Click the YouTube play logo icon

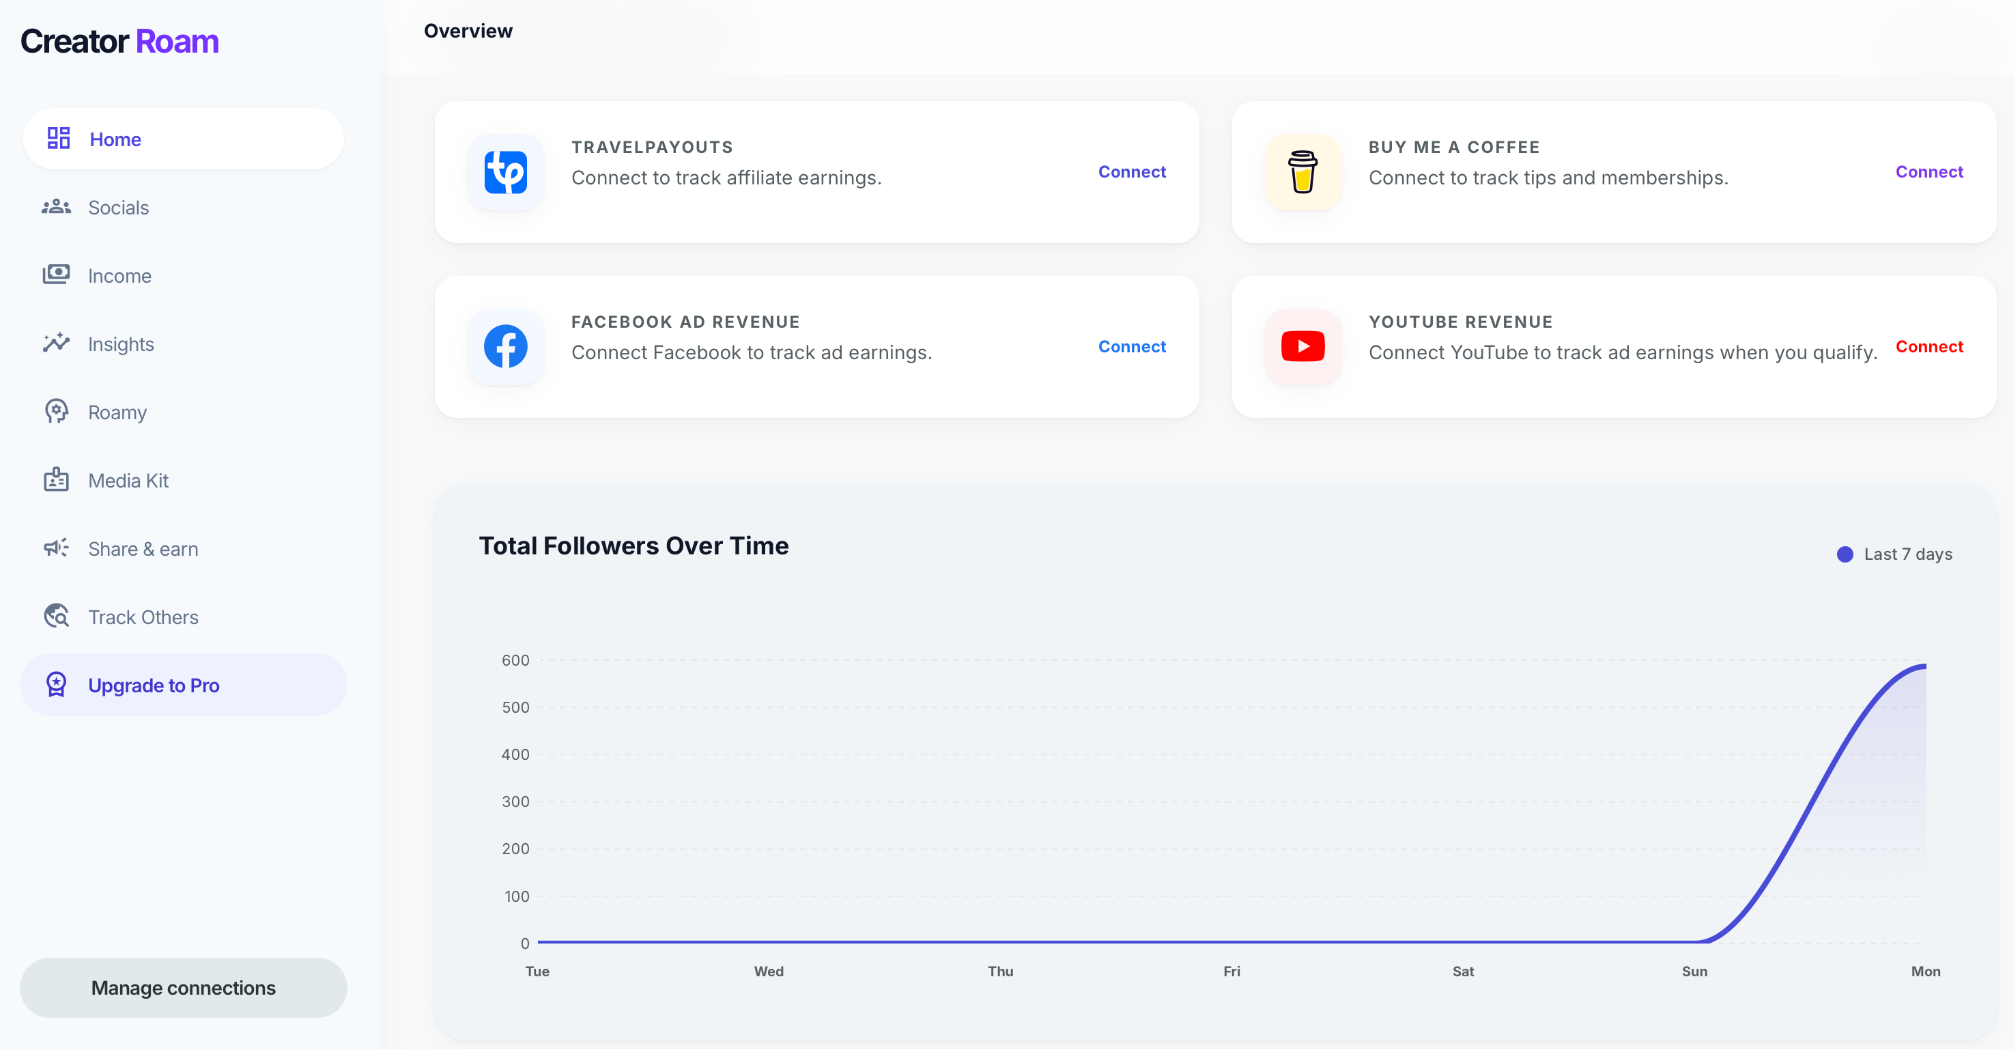coord(1303,347)
